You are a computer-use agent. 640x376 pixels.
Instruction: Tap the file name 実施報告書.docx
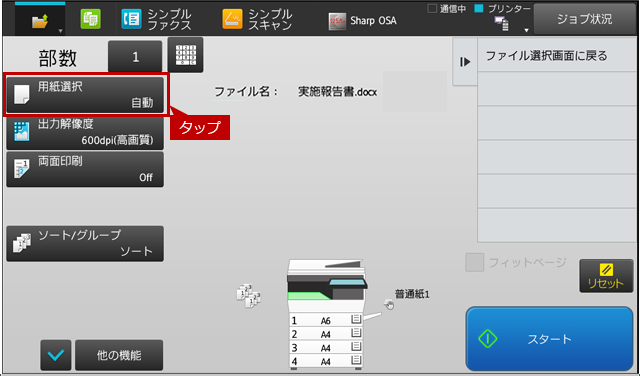pyautogui.click(x=337, y=92)
